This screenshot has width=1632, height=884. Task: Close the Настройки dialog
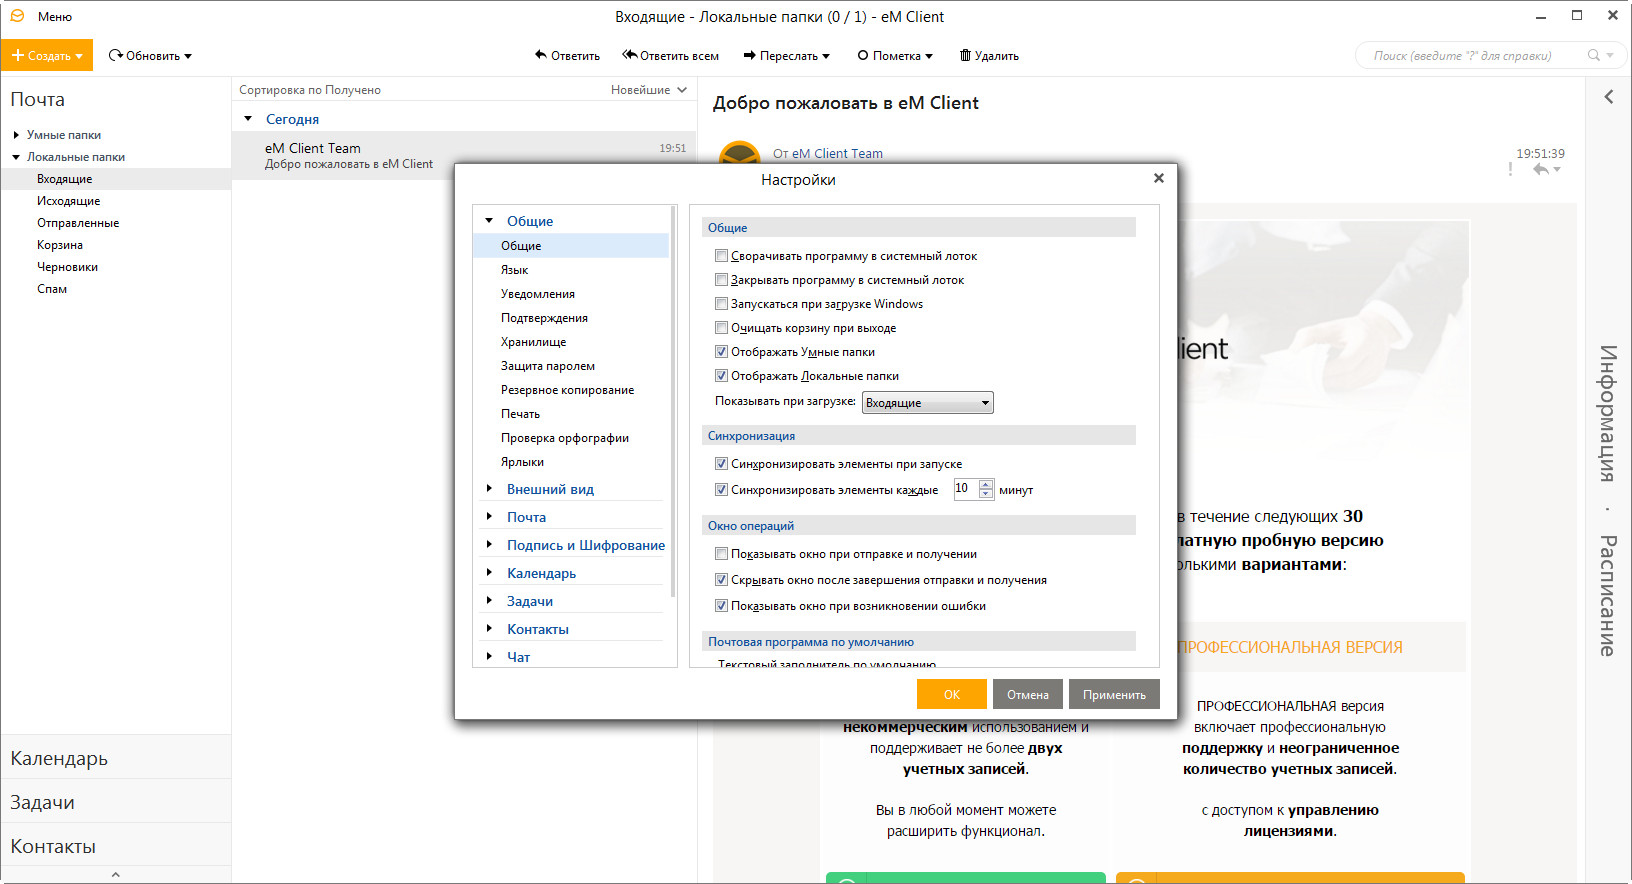(1158, 178)
